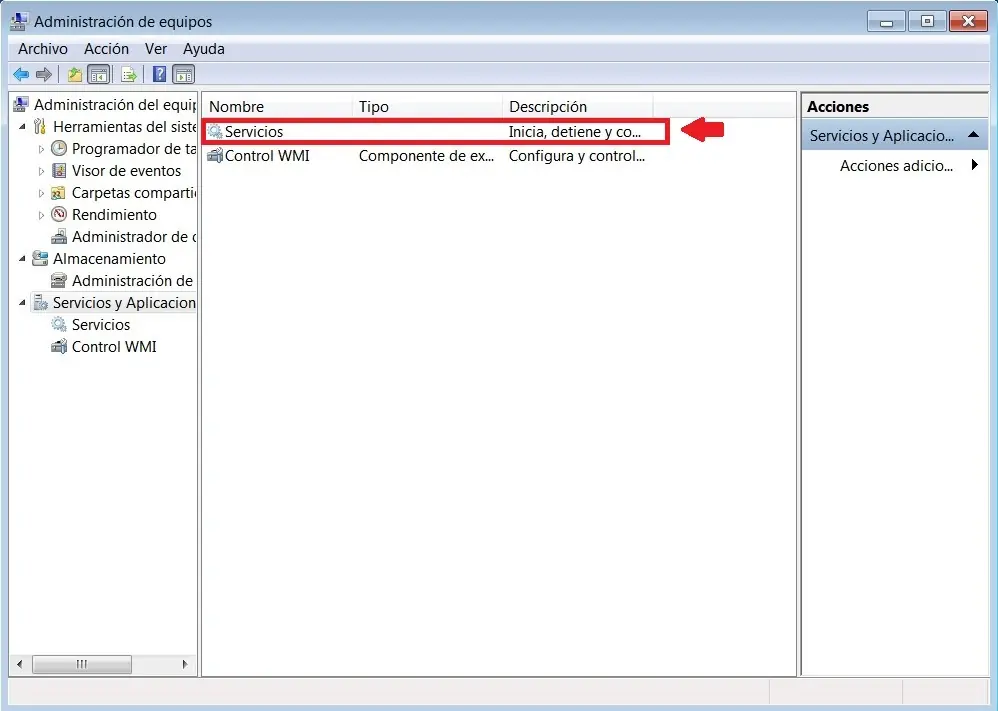Click the 'Inicia, detiene y co...' description cell
998x711 pixels.
point(575,132)
